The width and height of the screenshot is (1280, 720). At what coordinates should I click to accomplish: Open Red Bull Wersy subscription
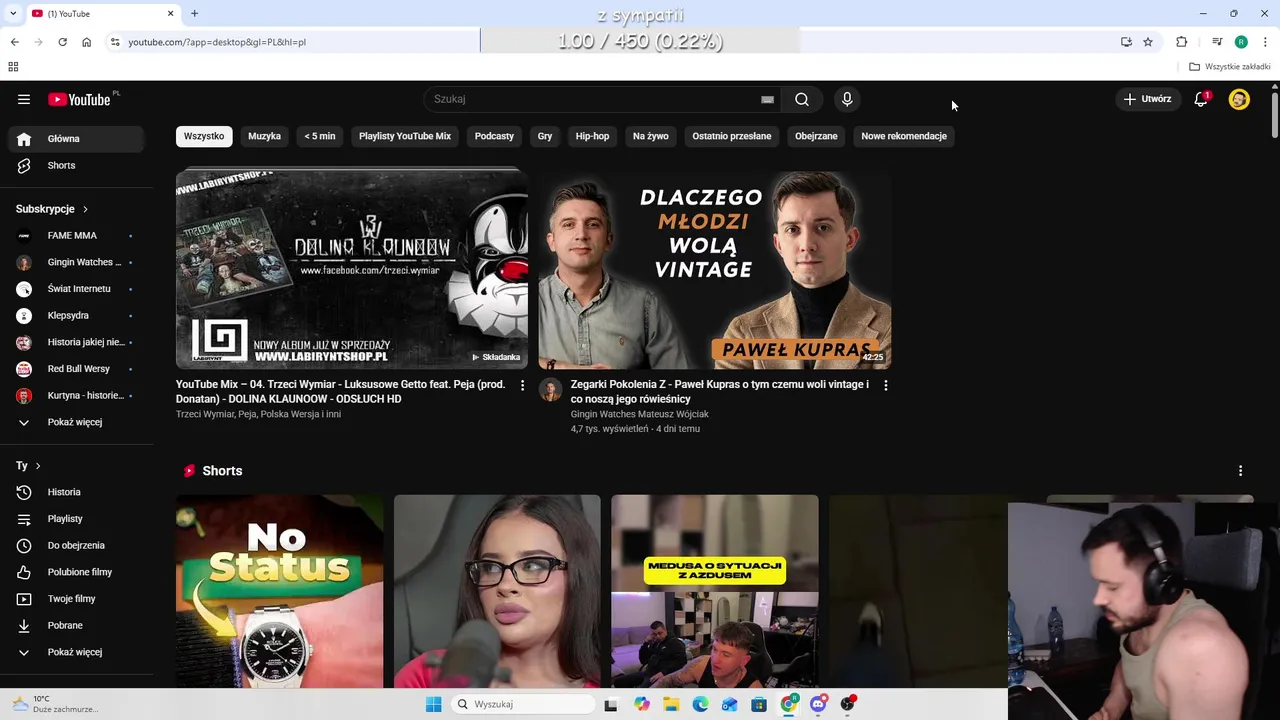click(x=76, y=369)
